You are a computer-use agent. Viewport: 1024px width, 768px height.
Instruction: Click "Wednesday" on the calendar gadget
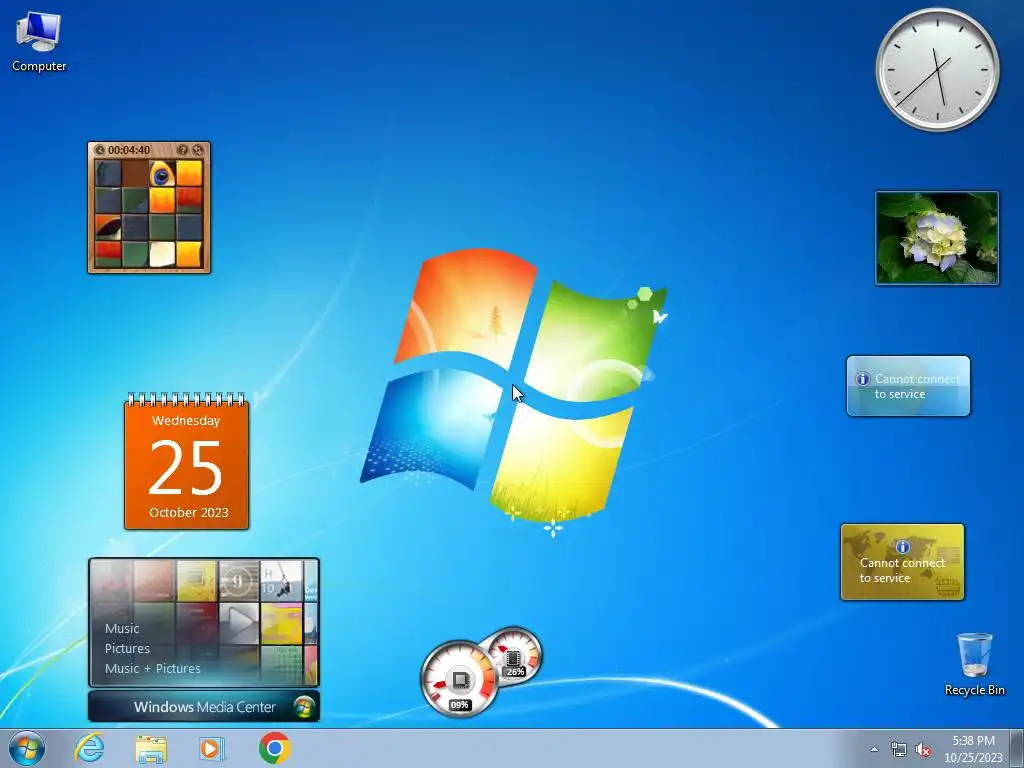tap(186, 421)
